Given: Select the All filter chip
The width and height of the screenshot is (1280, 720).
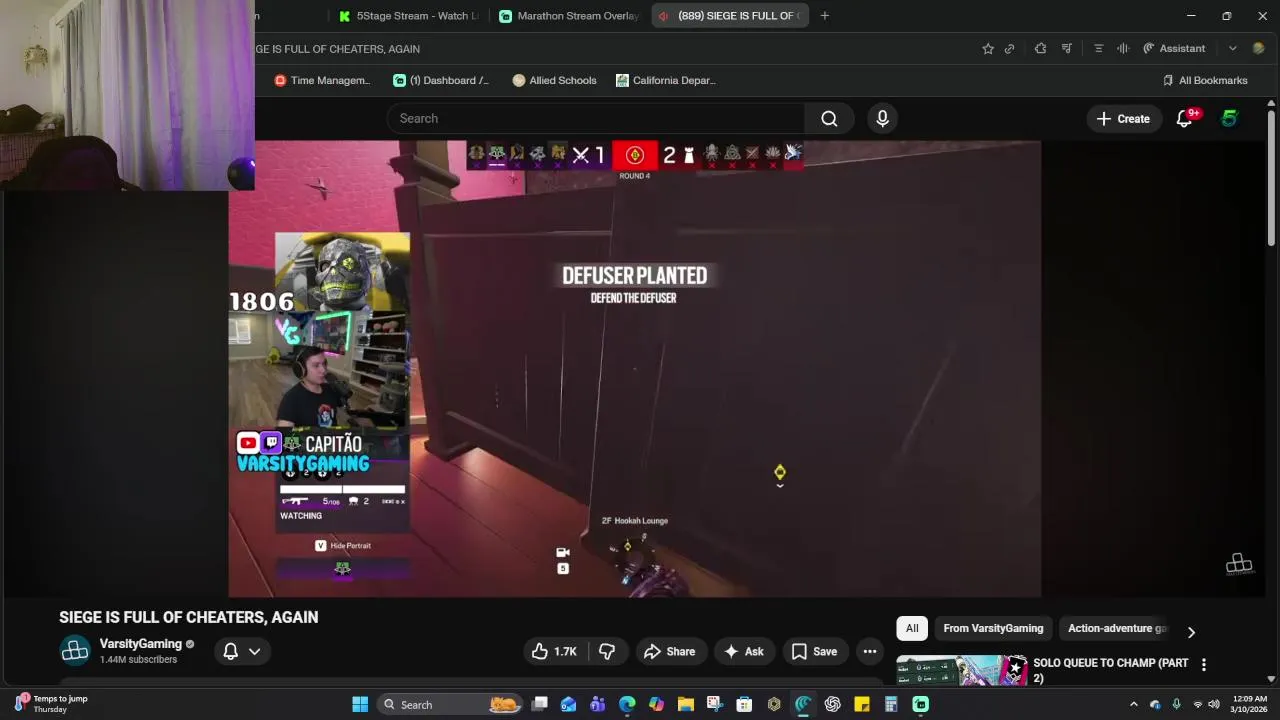Looking at the screenshot, I should pos(912,628).
